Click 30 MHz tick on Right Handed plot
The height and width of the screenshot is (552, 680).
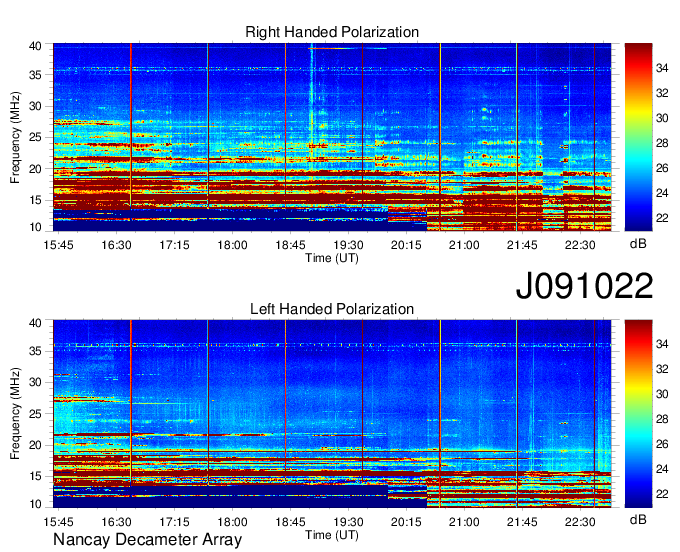35,106
